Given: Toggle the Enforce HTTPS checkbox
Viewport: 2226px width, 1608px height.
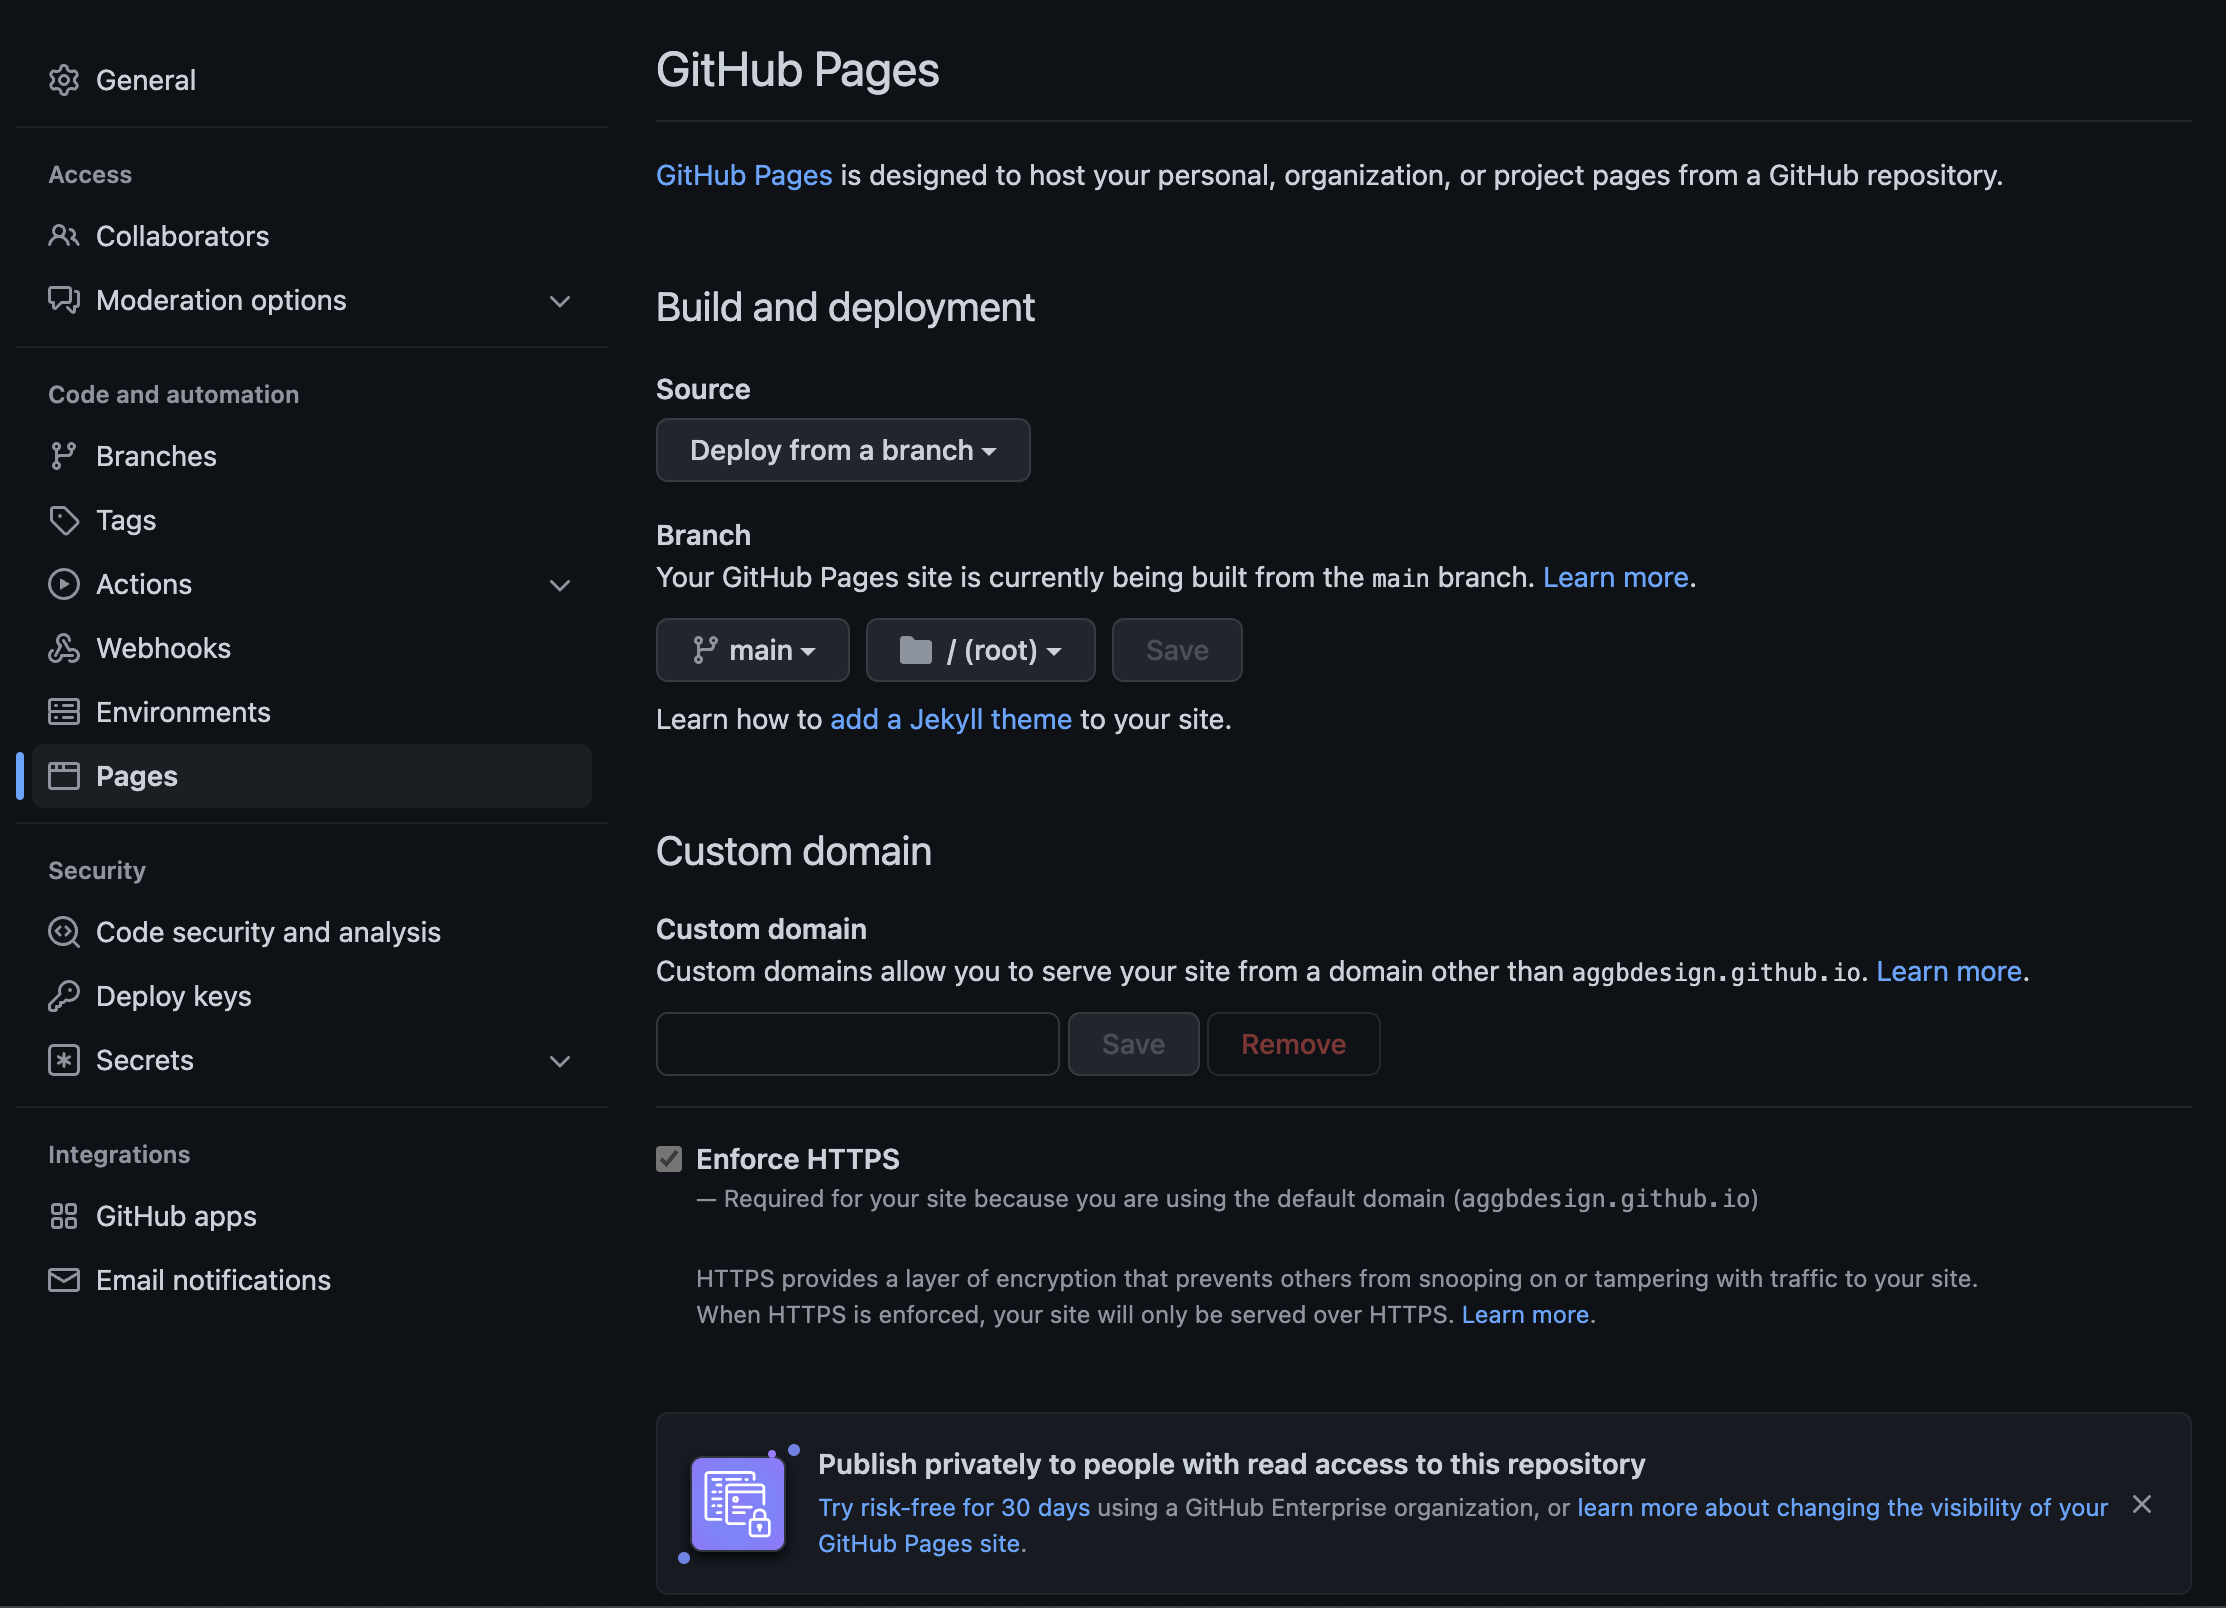Looking at the screenshot, I should pos(669,1159).
